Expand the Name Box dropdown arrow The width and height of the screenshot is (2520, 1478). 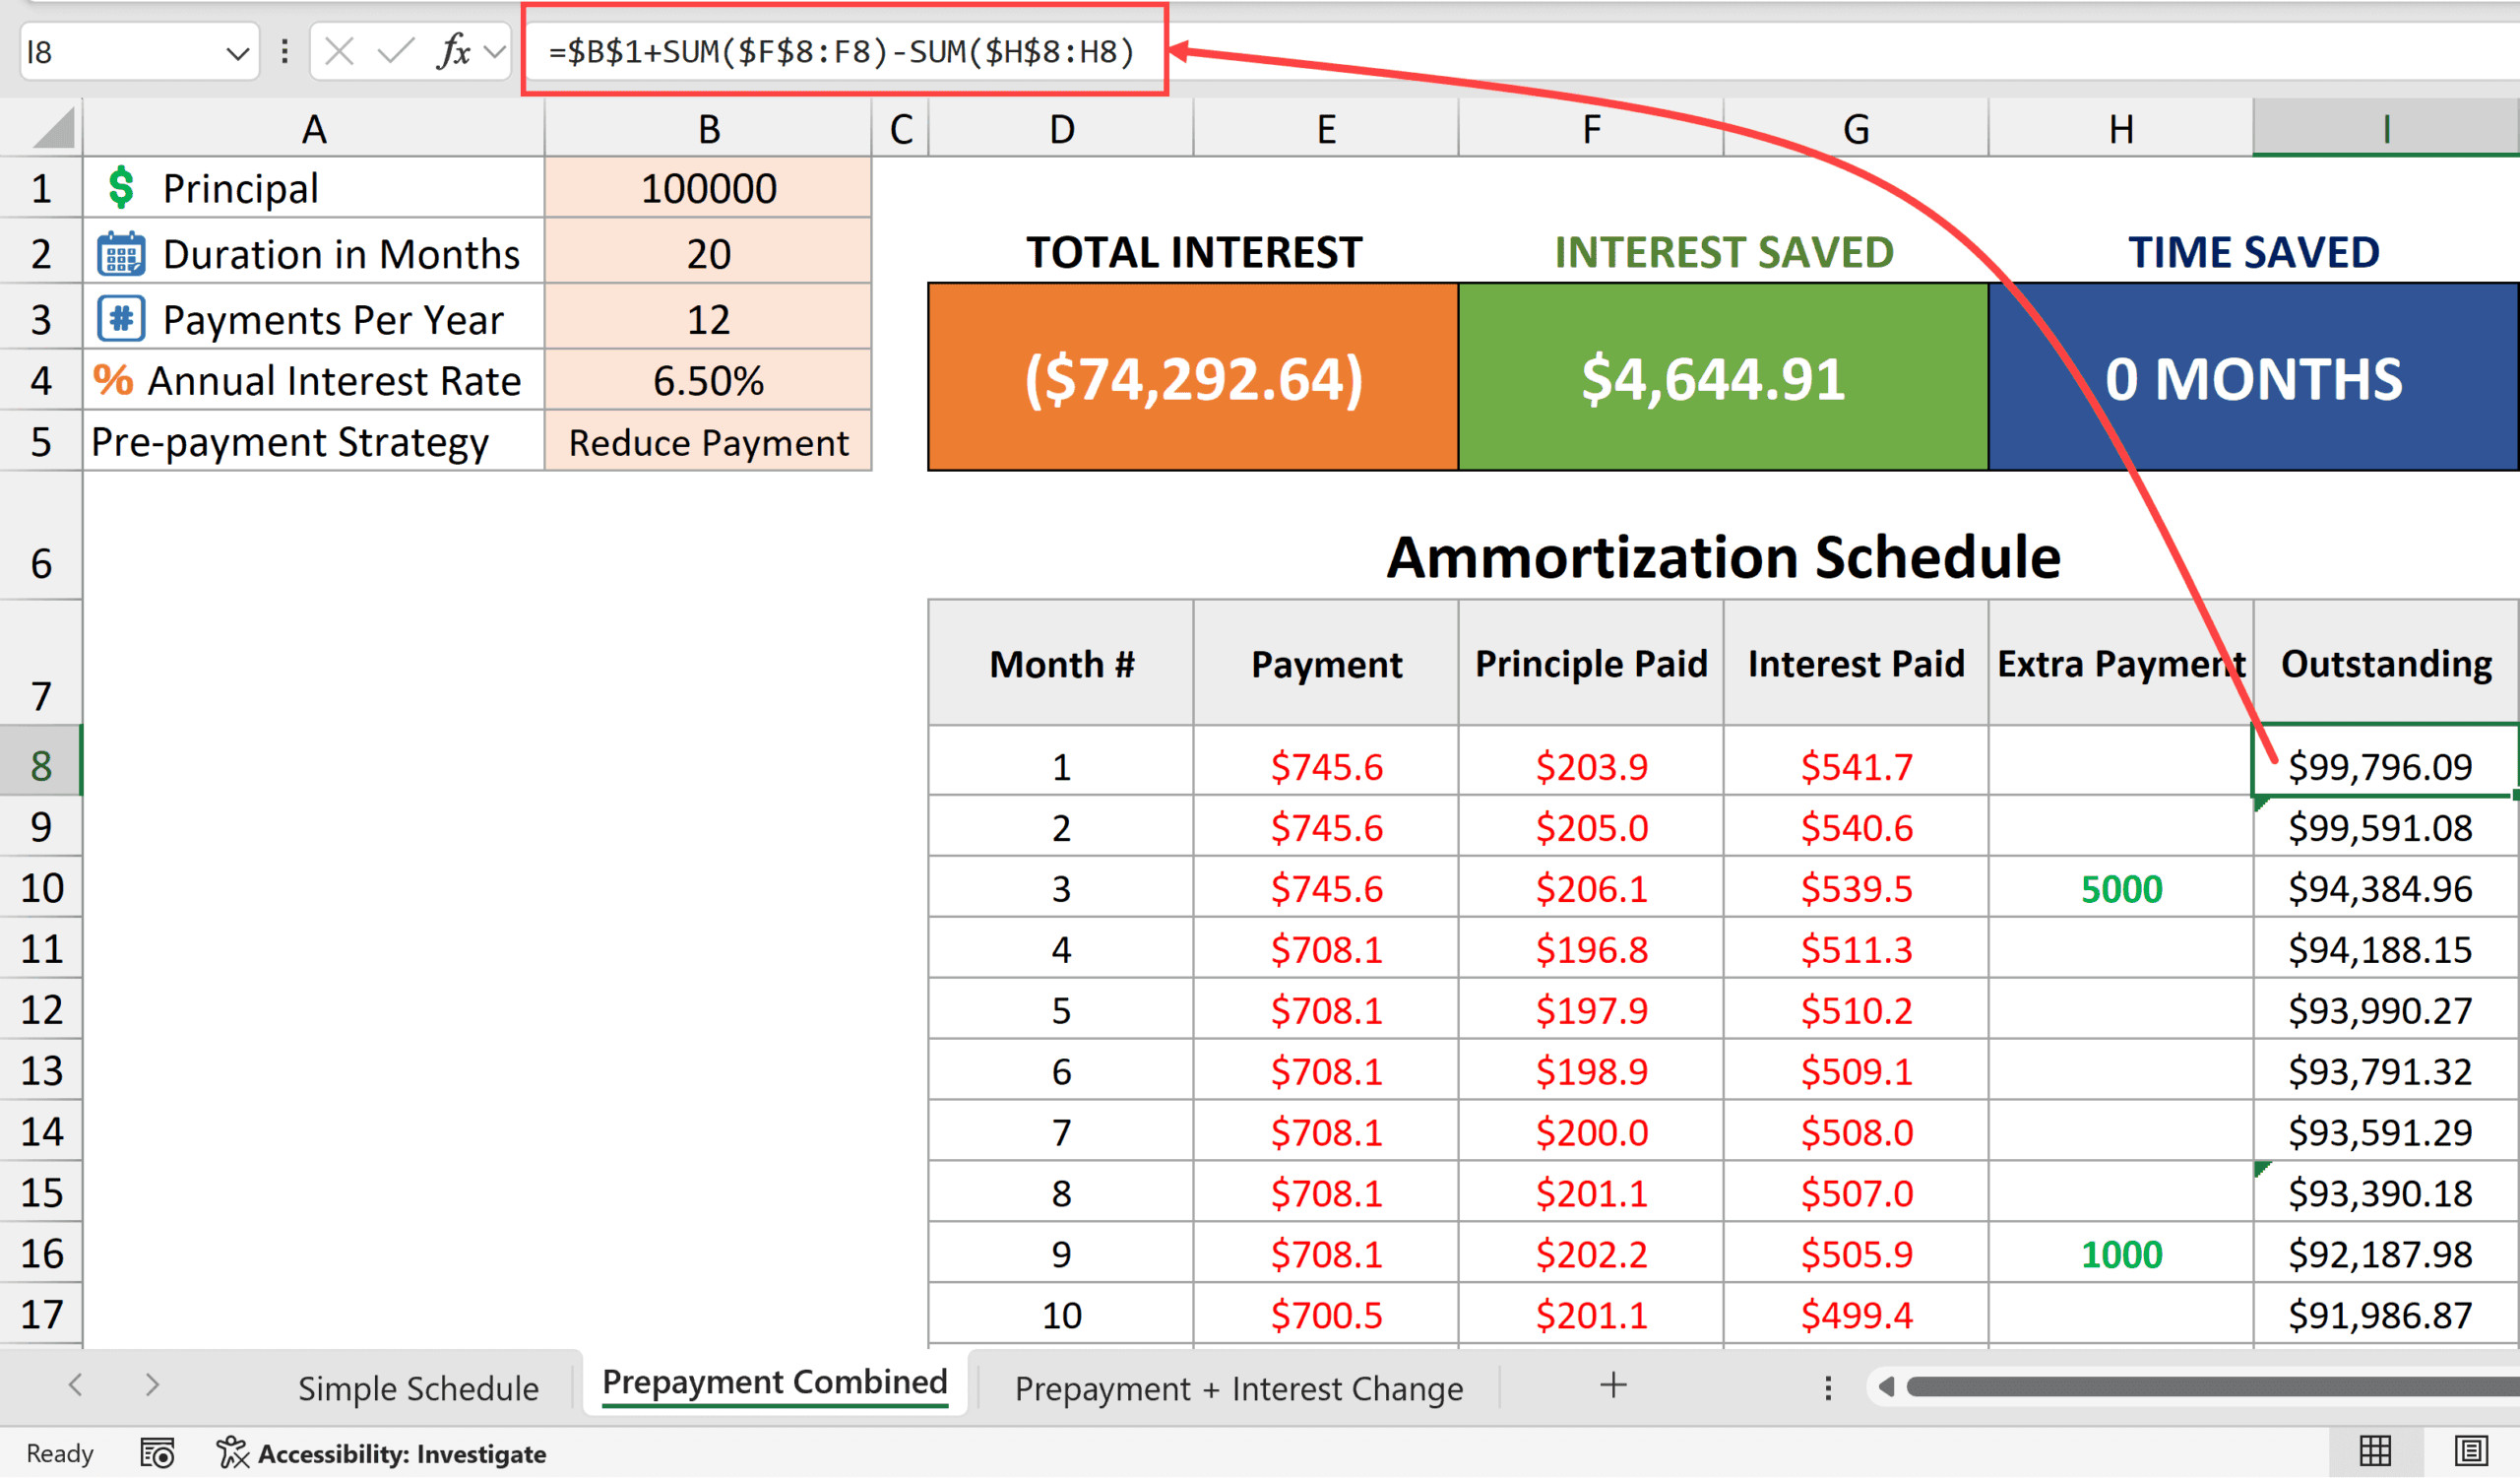pos(237,53)
